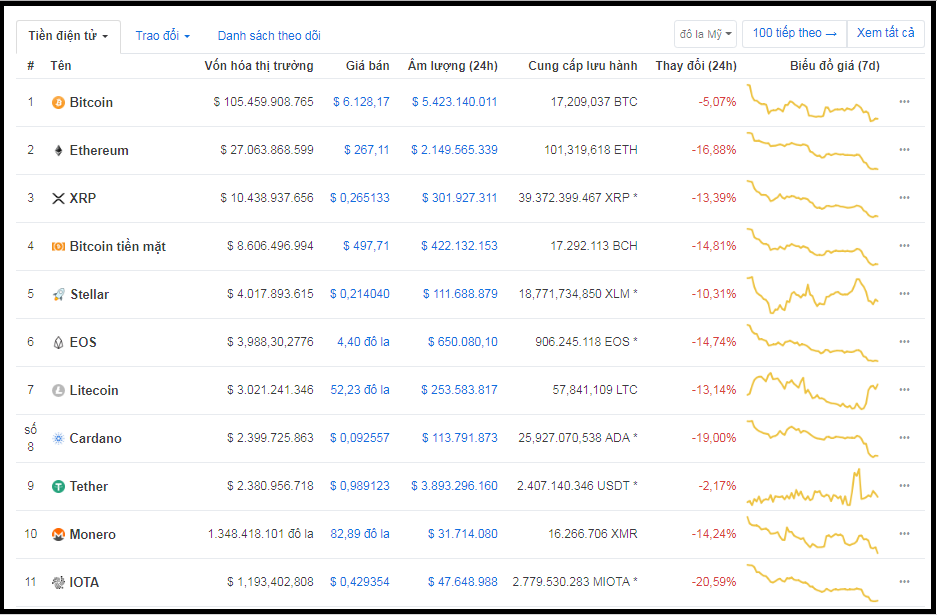Click the Tether green logo icon
Screen dimensions: 937x615
58,487
